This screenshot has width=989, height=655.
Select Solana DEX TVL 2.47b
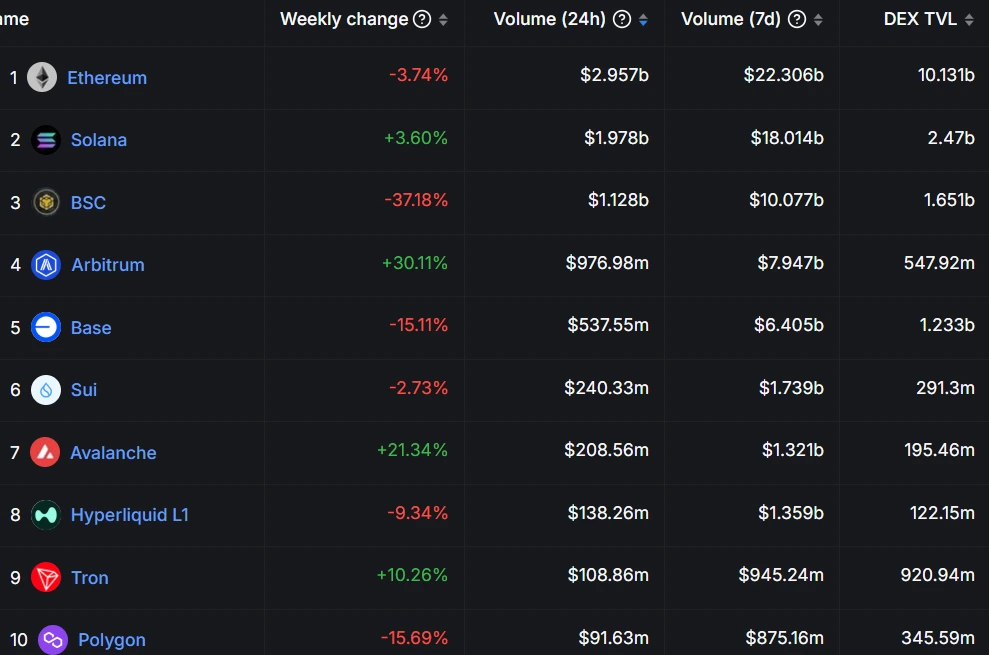[x=951, y=138]
